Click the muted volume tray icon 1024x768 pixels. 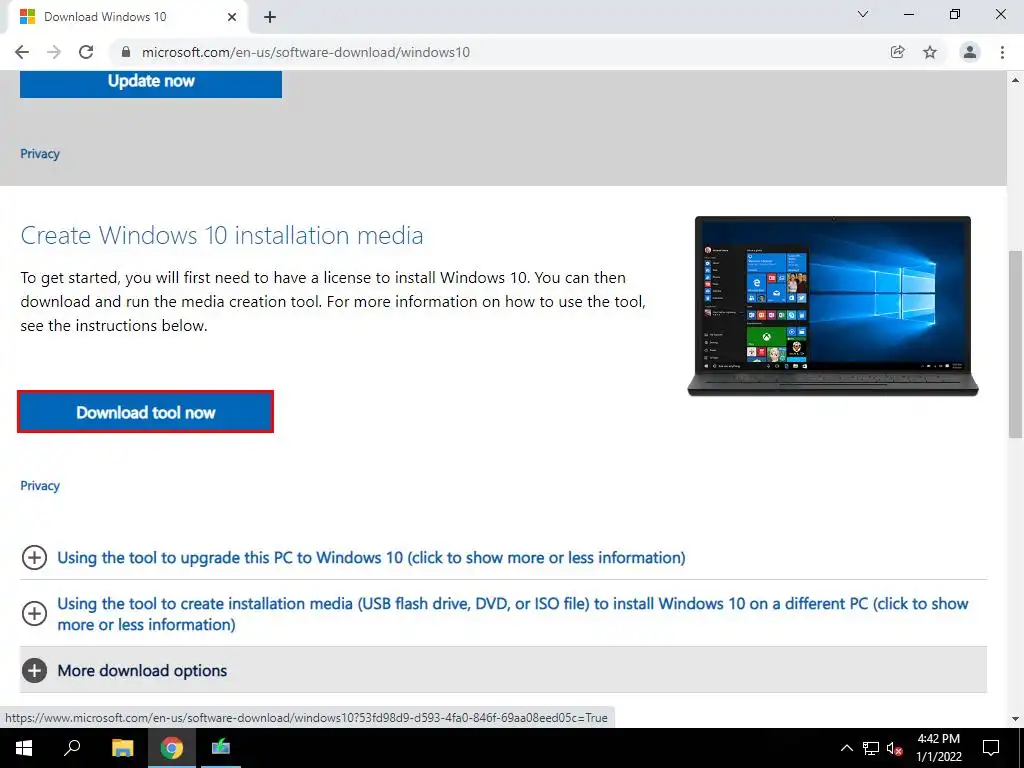pos(894,748)
